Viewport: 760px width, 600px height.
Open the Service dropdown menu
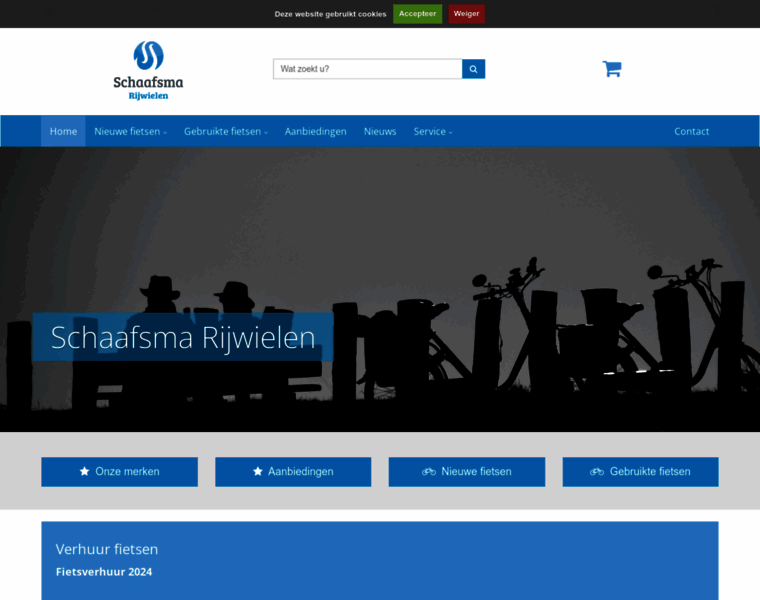[432, 131]
